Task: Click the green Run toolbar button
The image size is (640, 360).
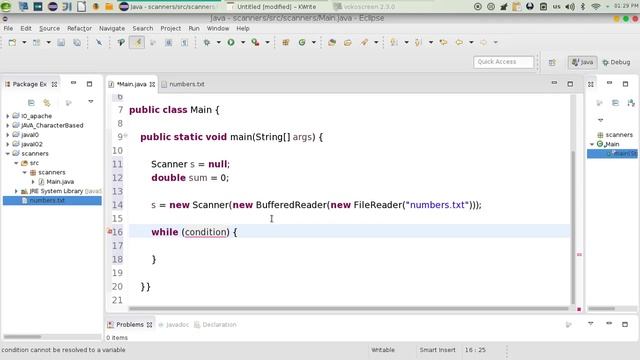Action: tap(231, 42)
